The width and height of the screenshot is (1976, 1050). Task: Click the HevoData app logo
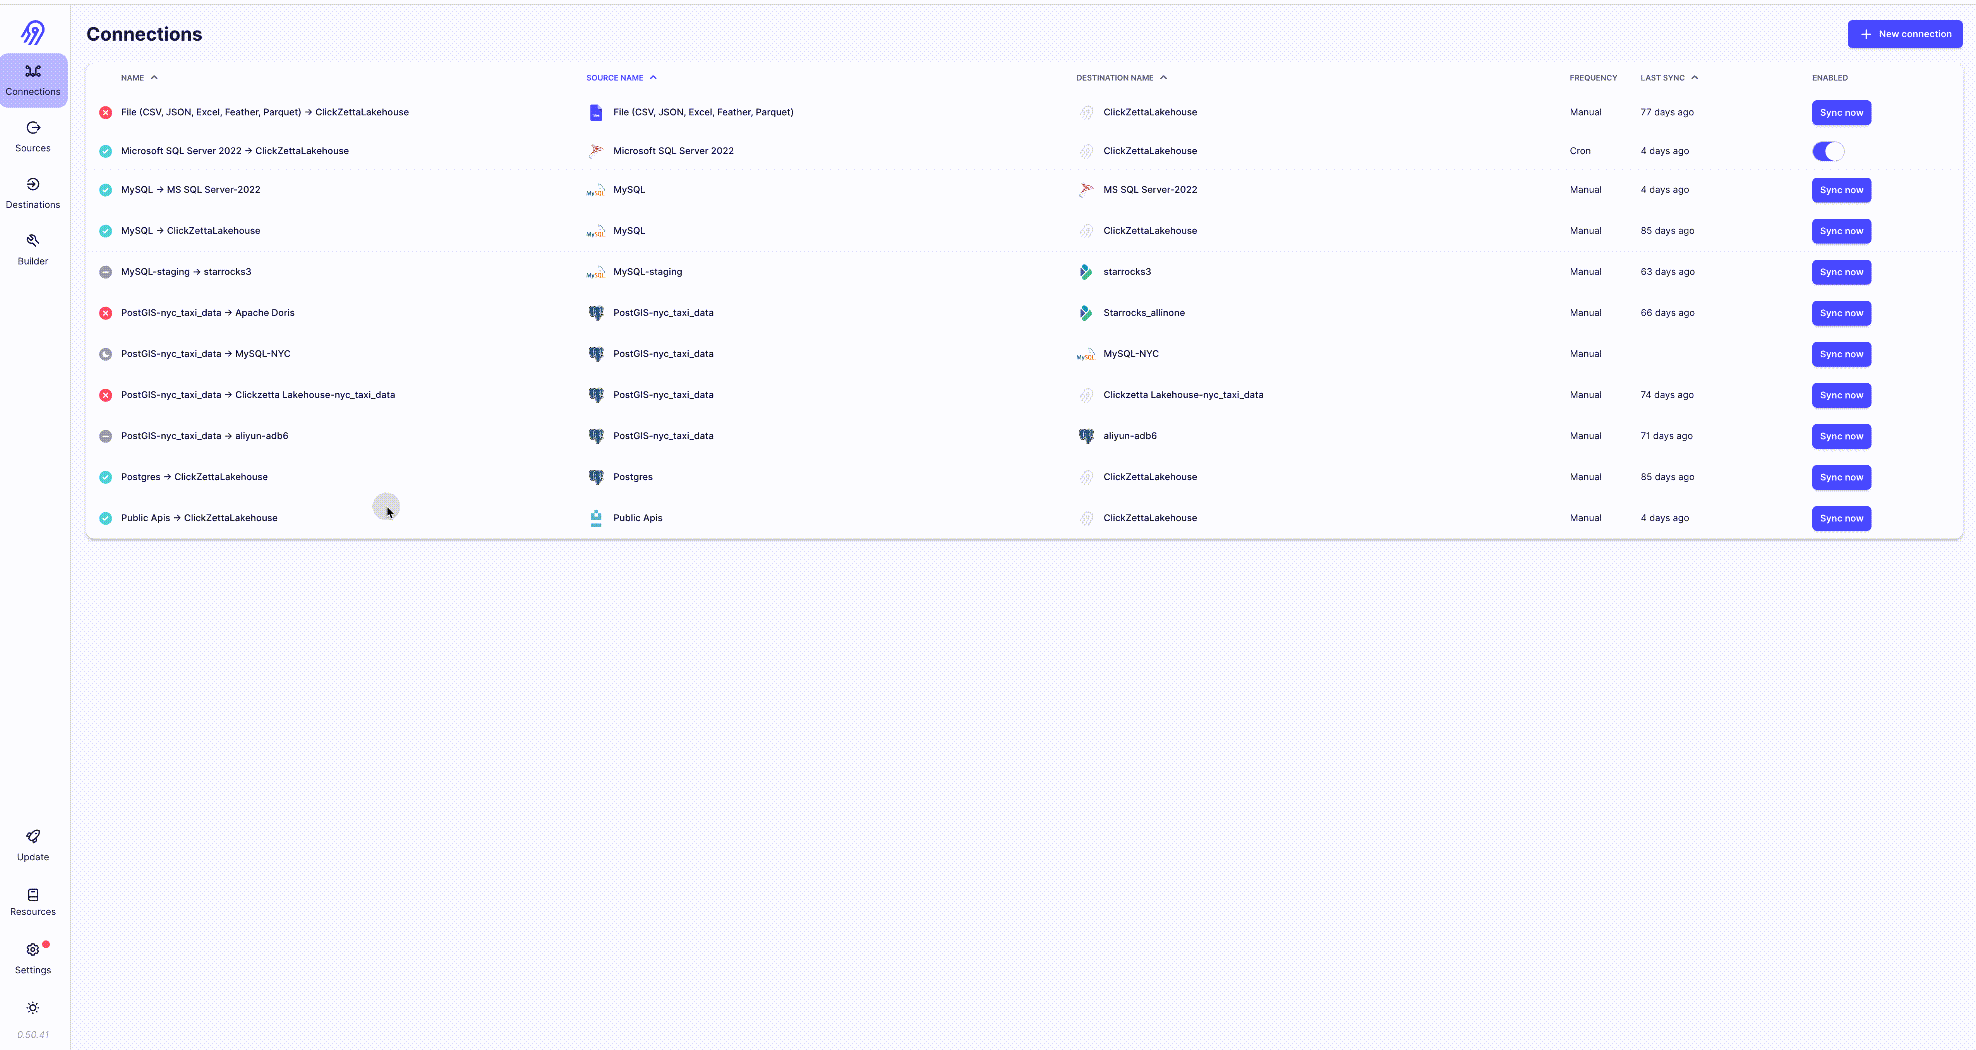point(33,32)
